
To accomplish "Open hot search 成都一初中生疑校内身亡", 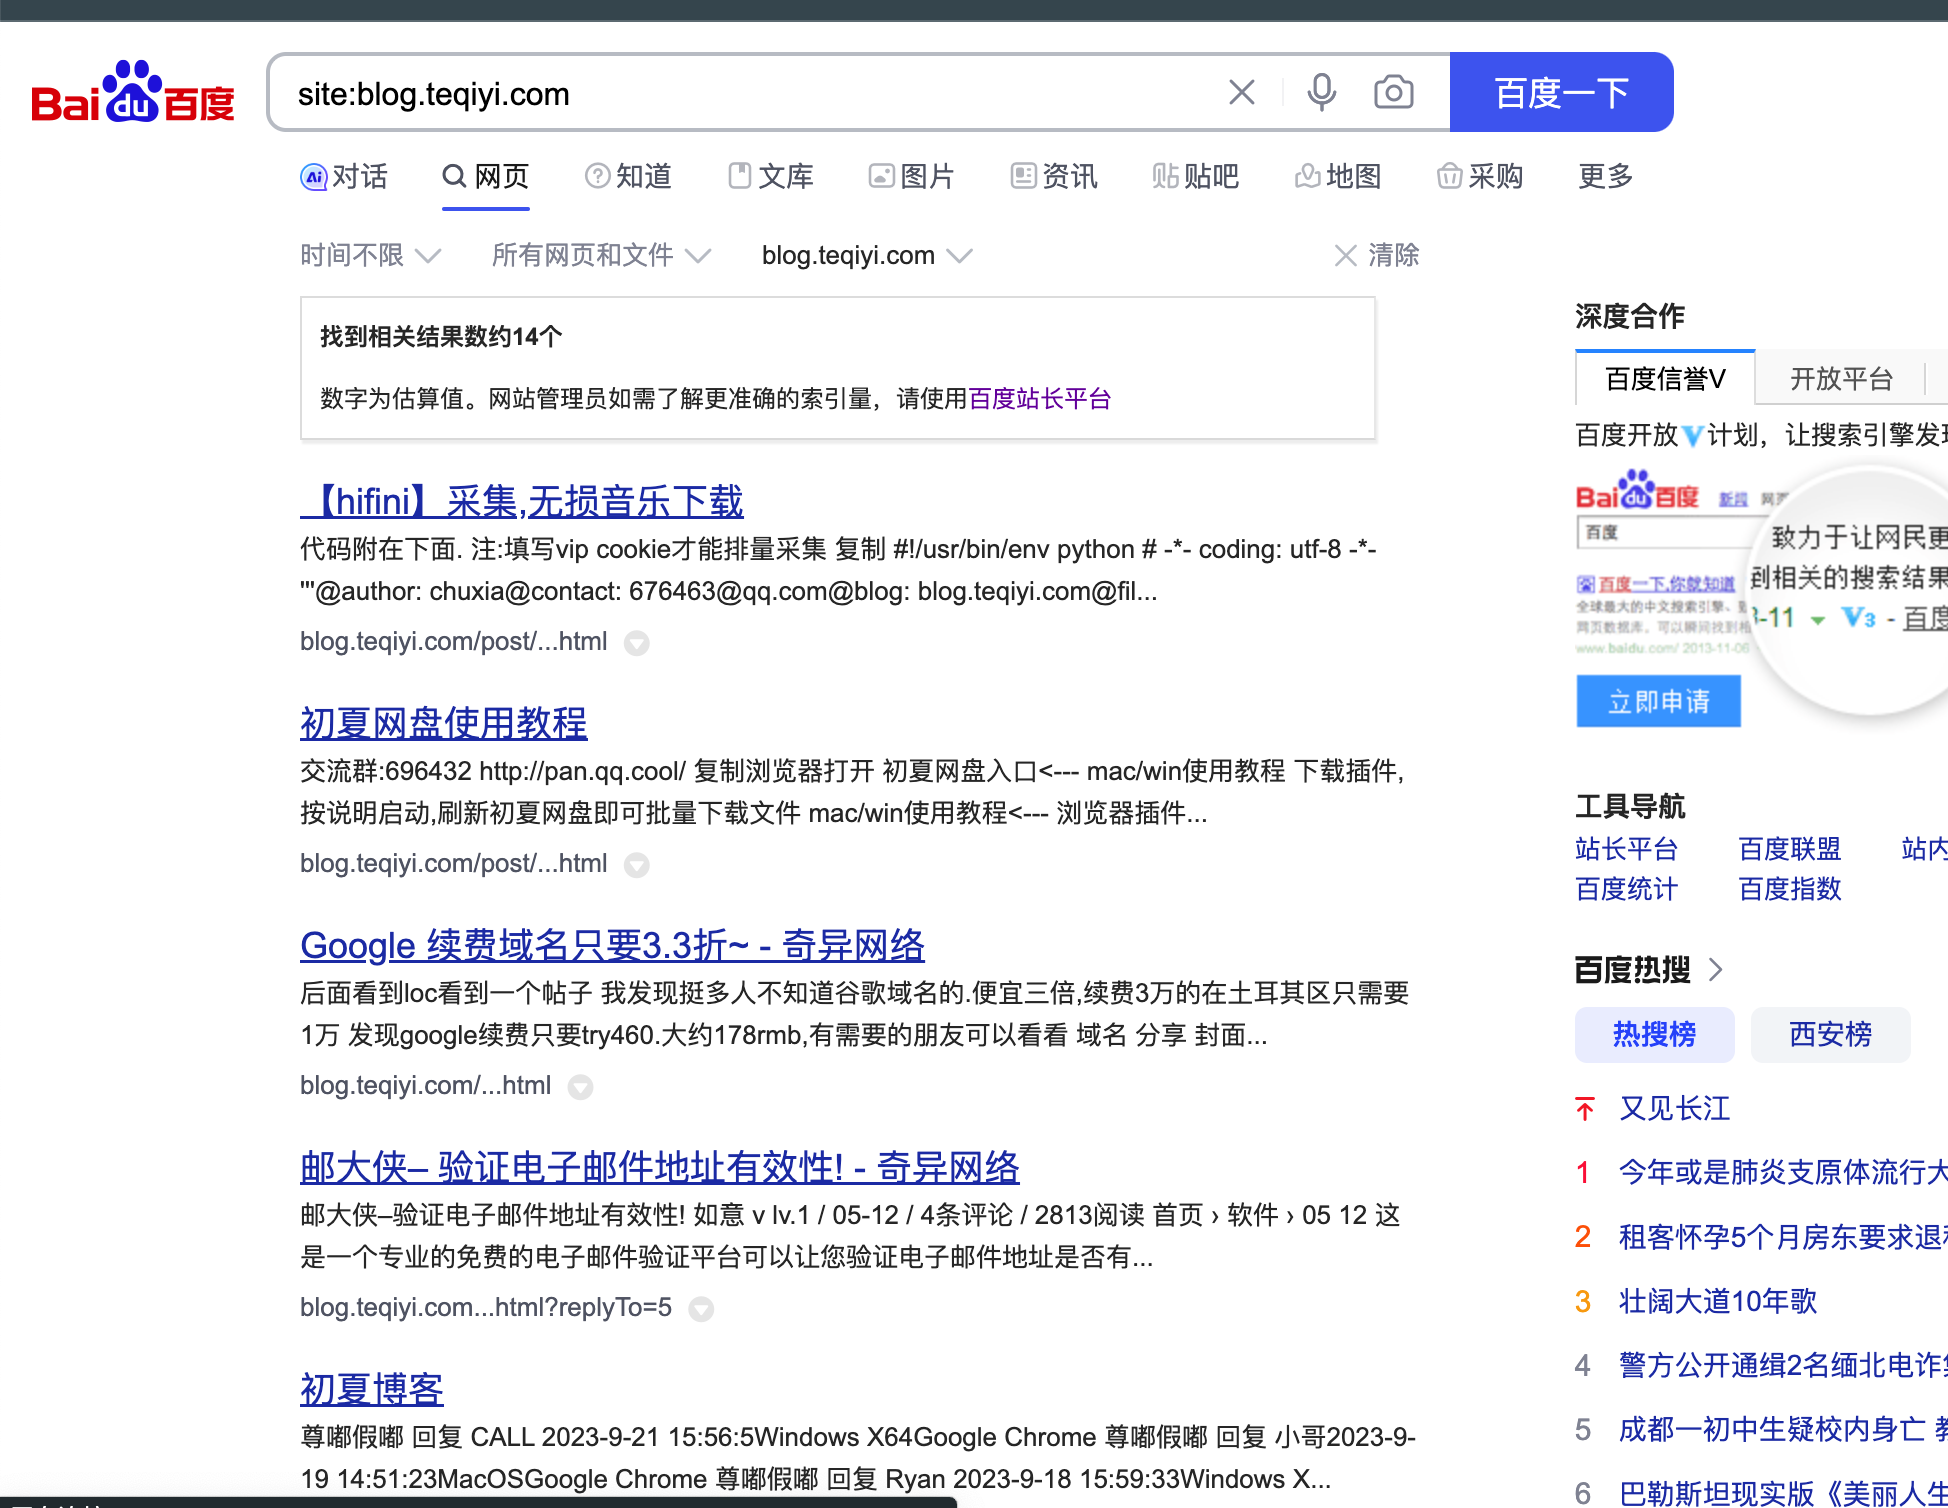I will 1783,1429.
